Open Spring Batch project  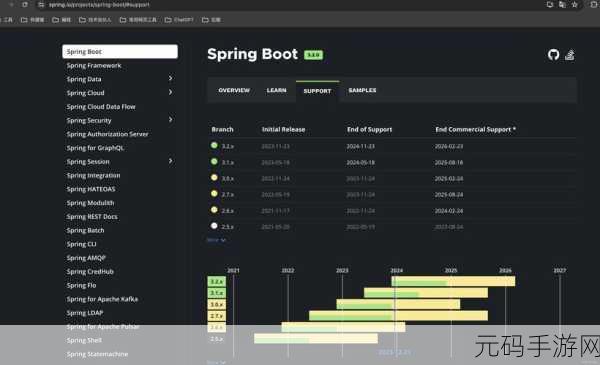85,231
